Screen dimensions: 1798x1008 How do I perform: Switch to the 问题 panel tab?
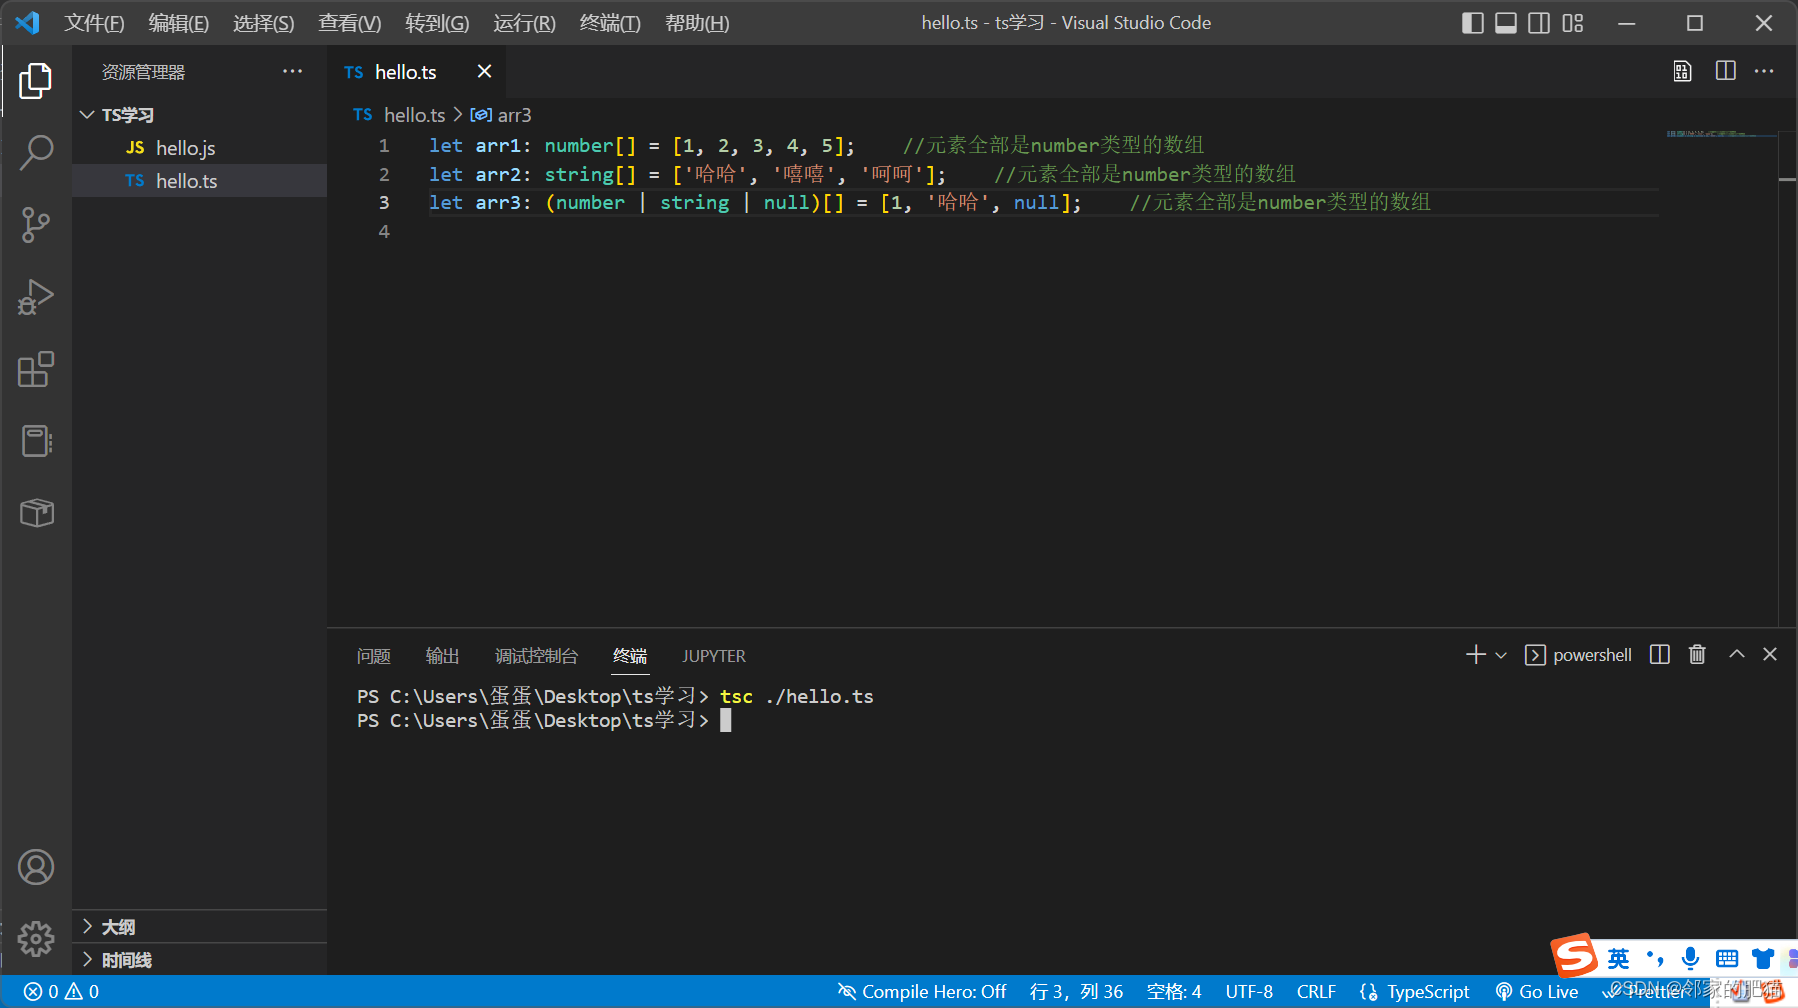374,656
